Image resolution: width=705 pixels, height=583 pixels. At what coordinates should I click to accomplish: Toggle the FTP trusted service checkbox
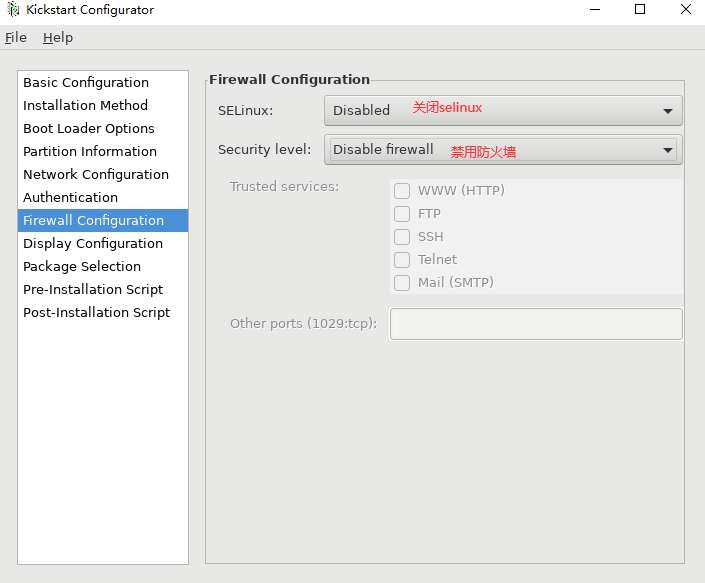pyautogui.click(x=402, y=214)
